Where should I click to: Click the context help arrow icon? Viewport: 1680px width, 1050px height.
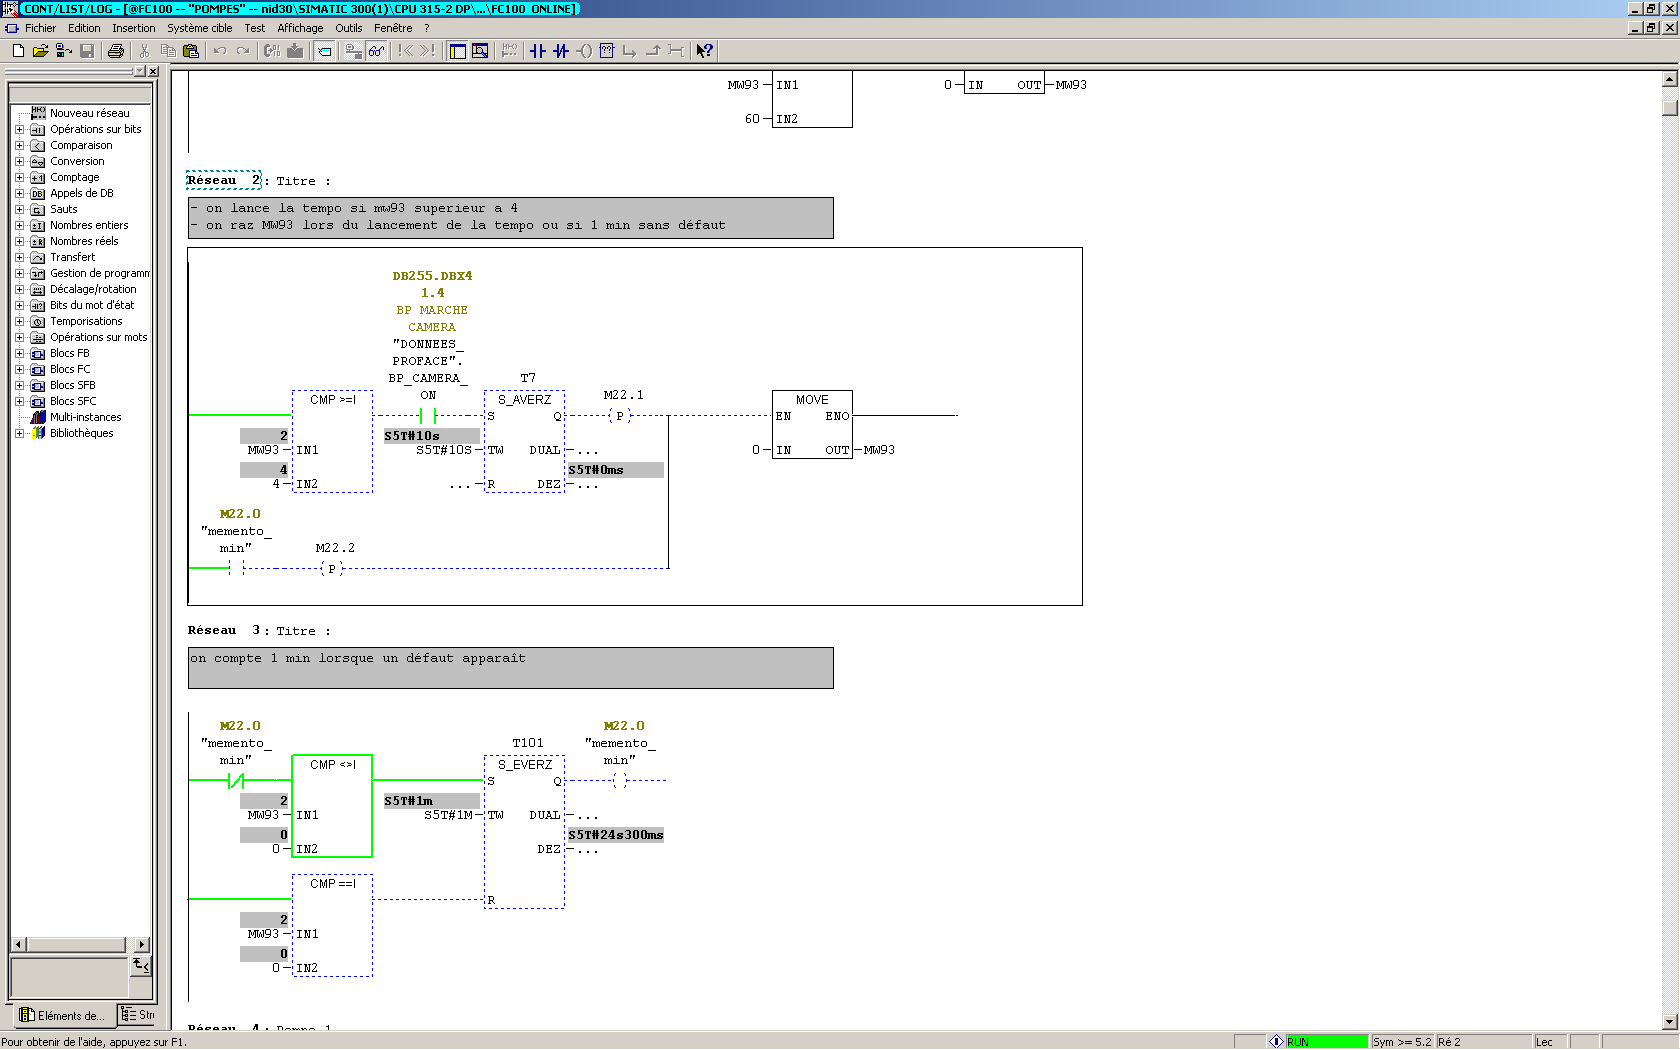click(705, 51)
